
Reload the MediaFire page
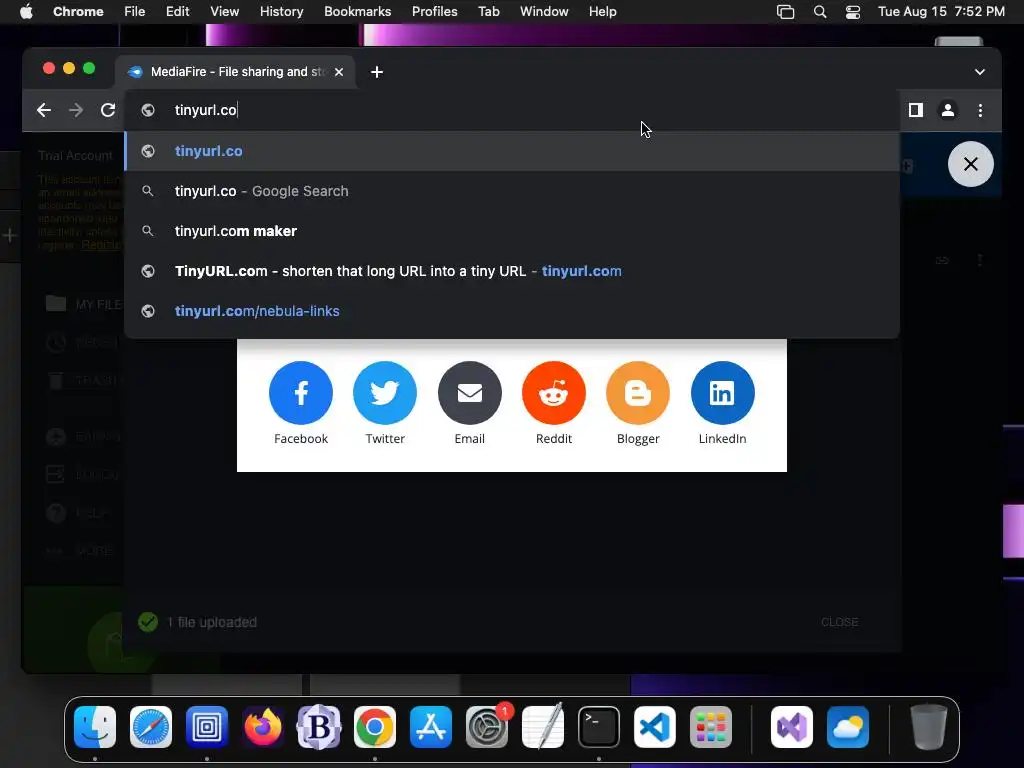[x=108, y=110]
